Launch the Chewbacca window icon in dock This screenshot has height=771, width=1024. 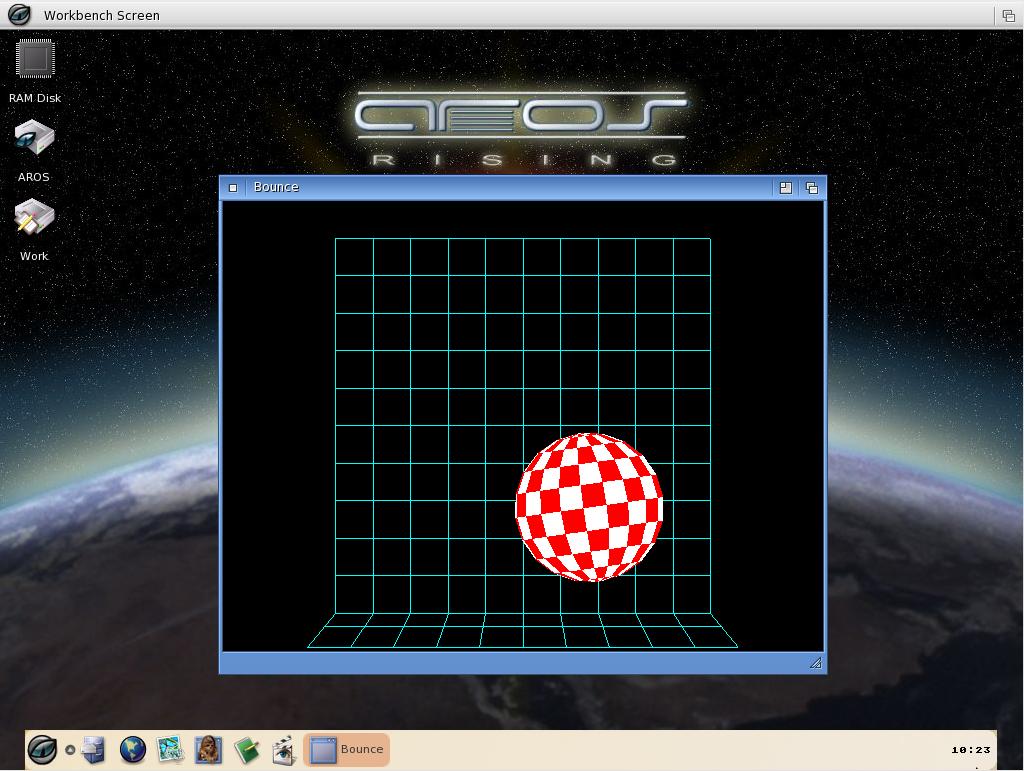coord(208,749)
